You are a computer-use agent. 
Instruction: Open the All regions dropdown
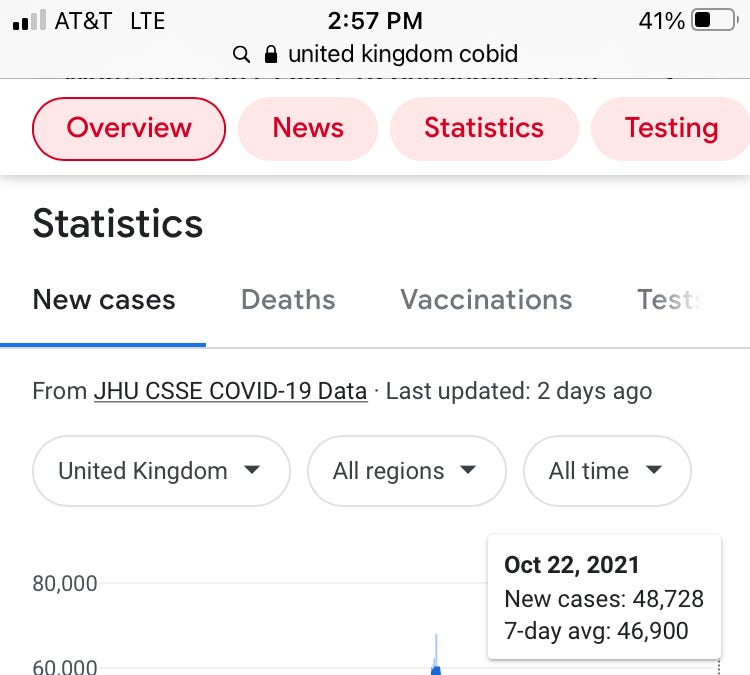point(406,471)
